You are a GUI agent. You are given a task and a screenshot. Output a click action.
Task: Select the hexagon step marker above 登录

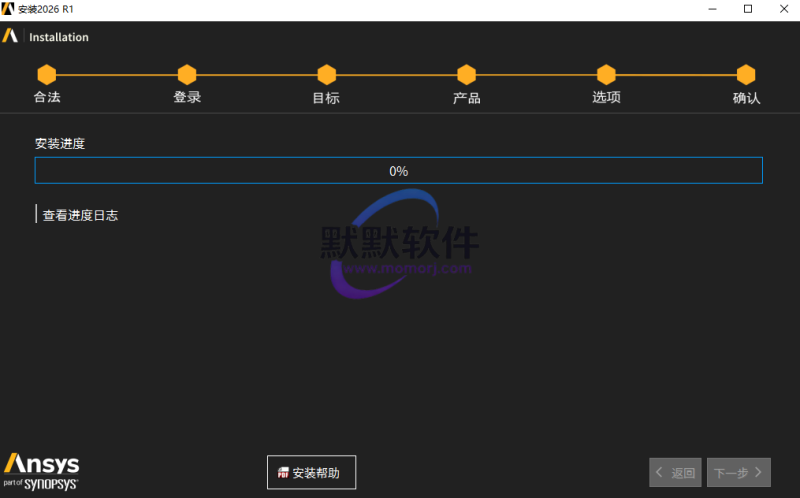(x=187, y=75)
